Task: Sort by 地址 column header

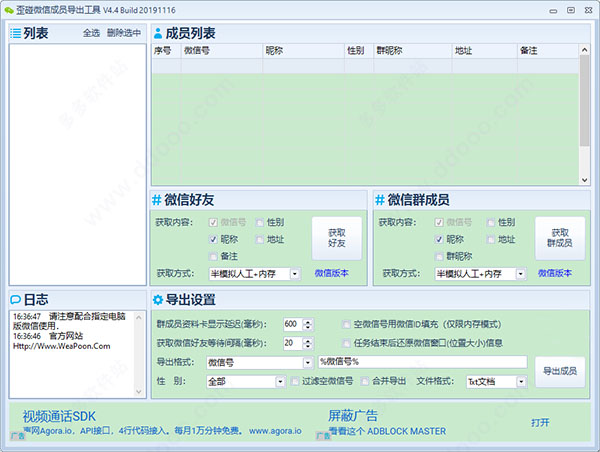Action: click(484, 51)
